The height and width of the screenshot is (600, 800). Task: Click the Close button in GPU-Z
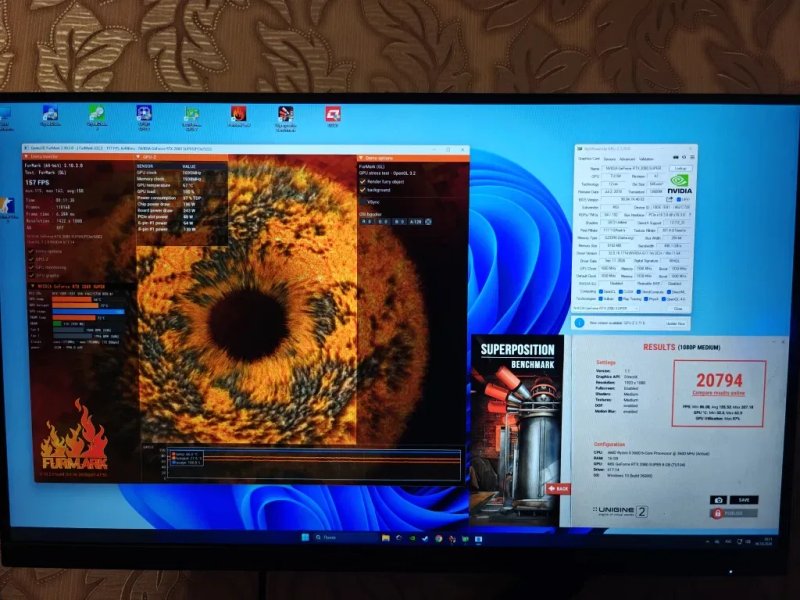[678, 308]
